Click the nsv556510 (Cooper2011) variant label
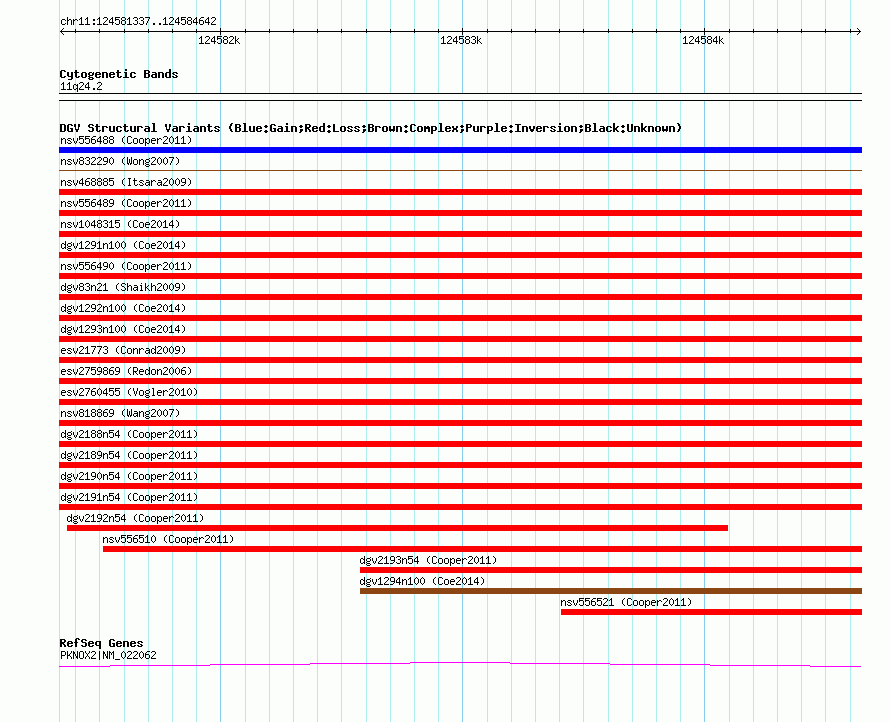The height and width of the screenshot is (722, 890). (x=168, y=539)
